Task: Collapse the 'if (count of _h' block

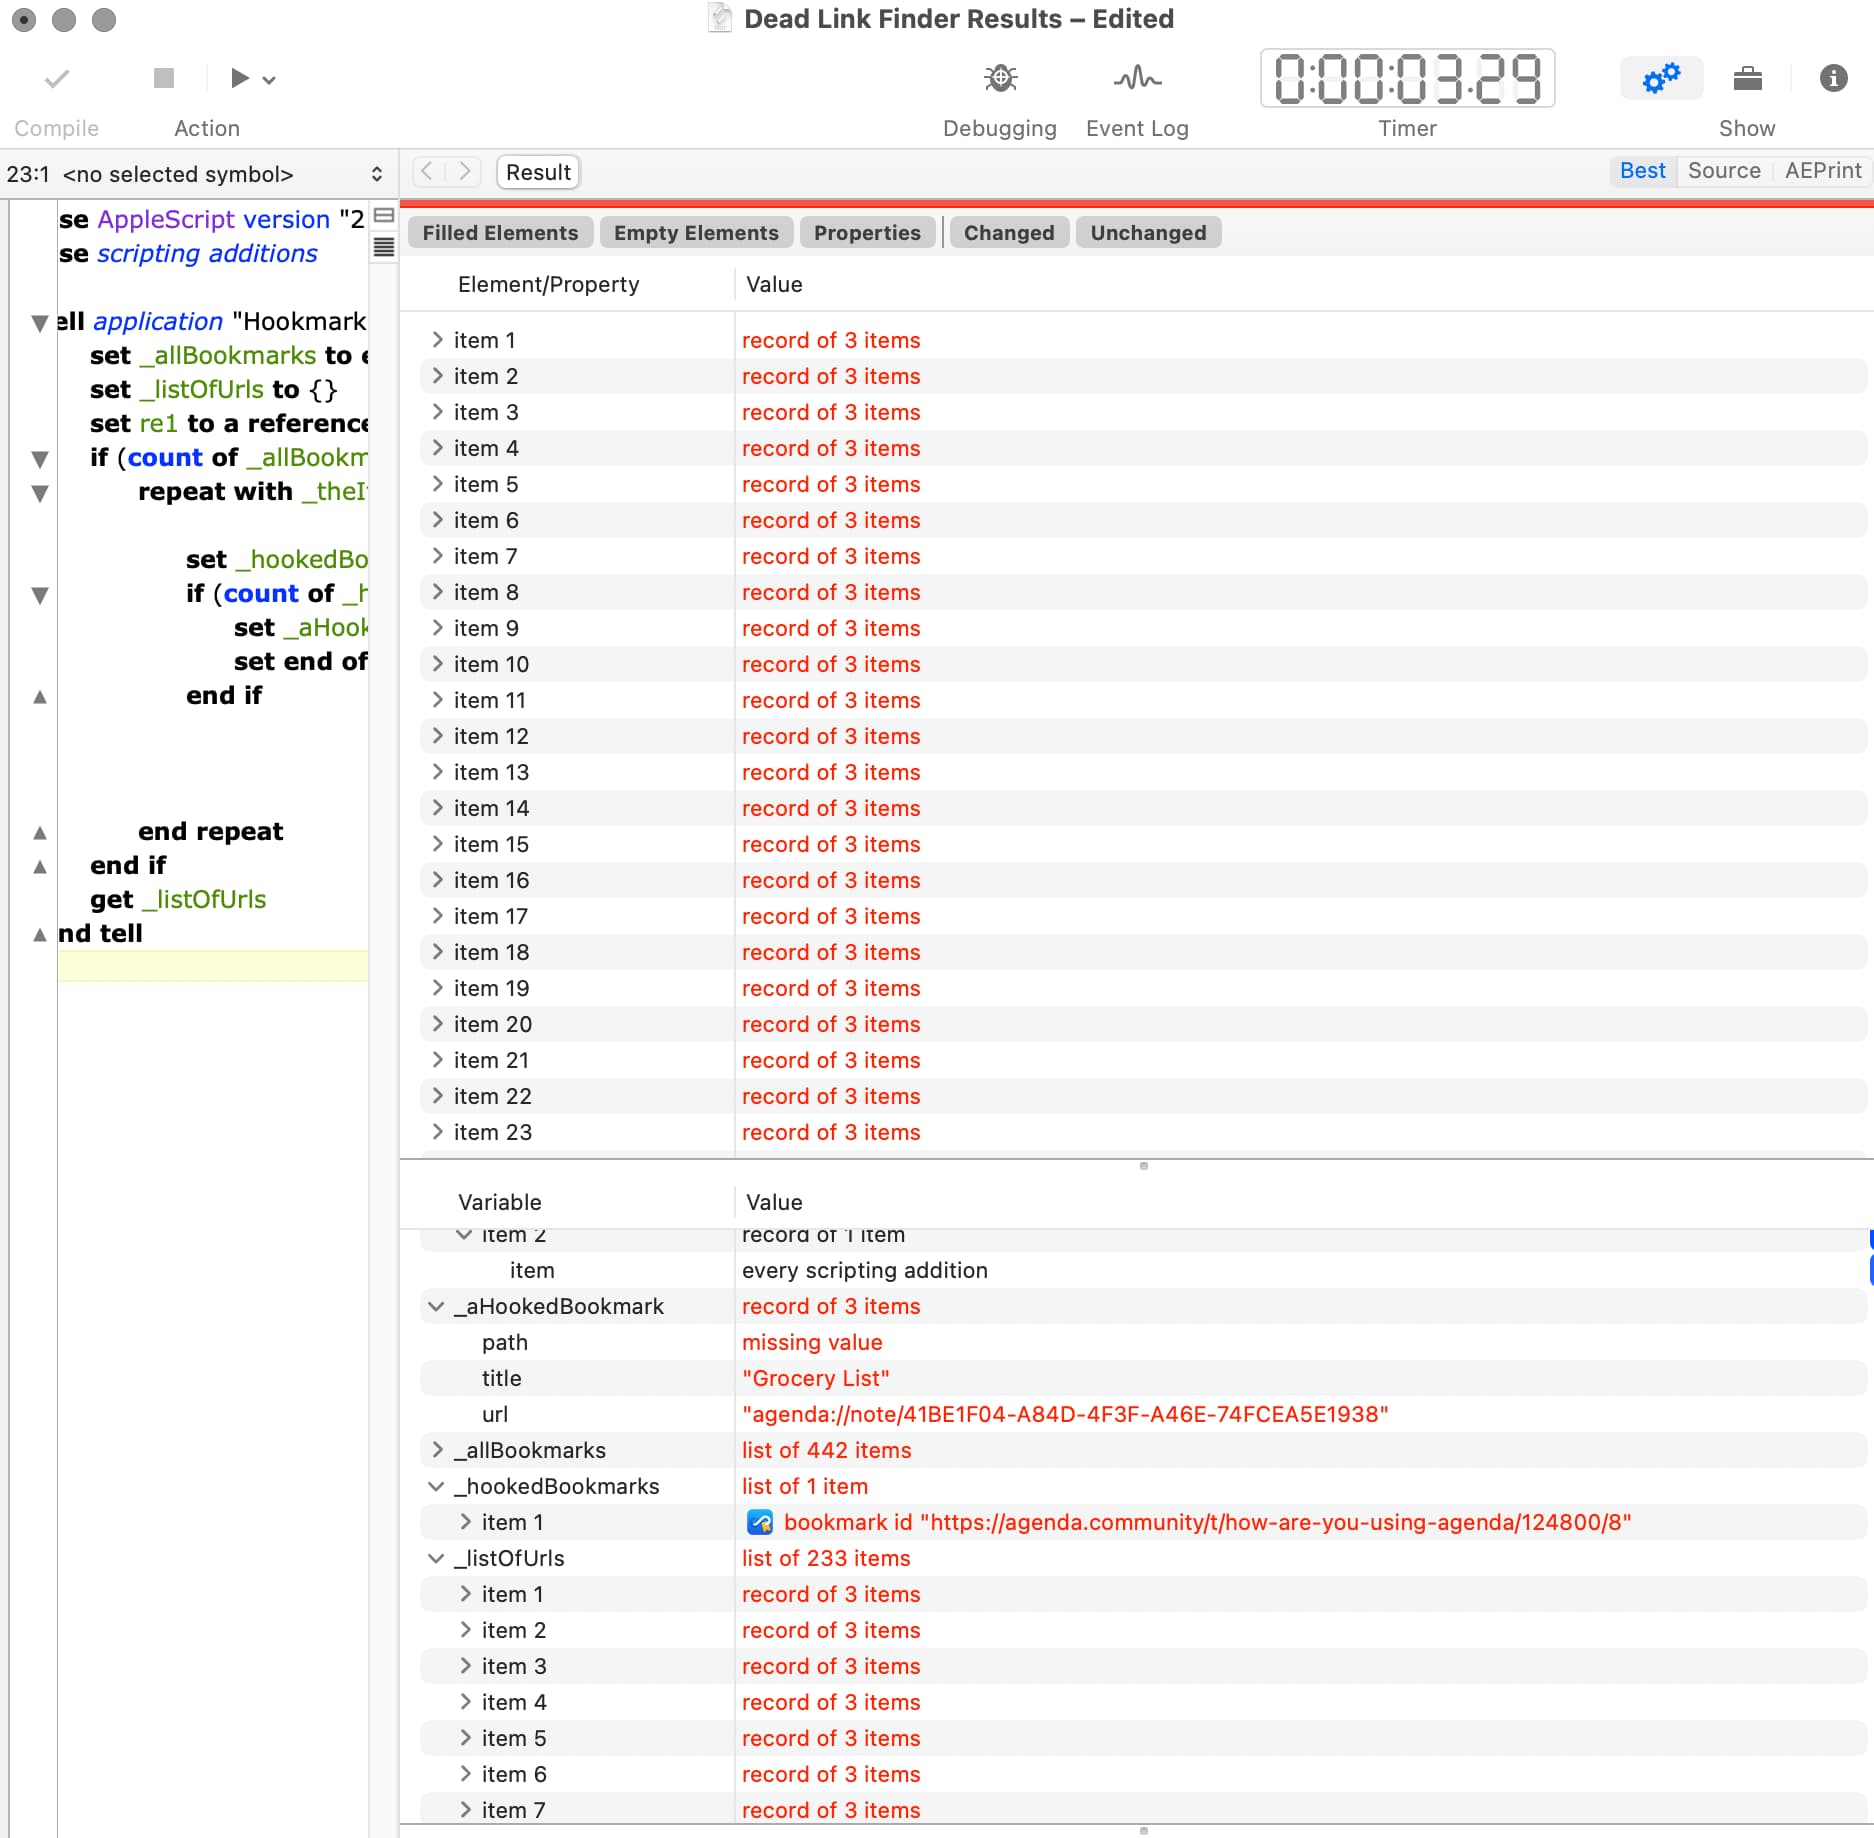Action: coord(40,595)
